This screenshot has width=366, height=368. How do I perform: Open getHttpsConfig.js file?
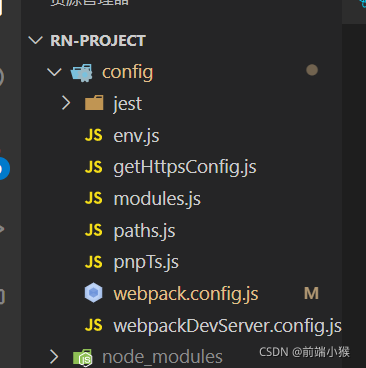tap(185, 167)
